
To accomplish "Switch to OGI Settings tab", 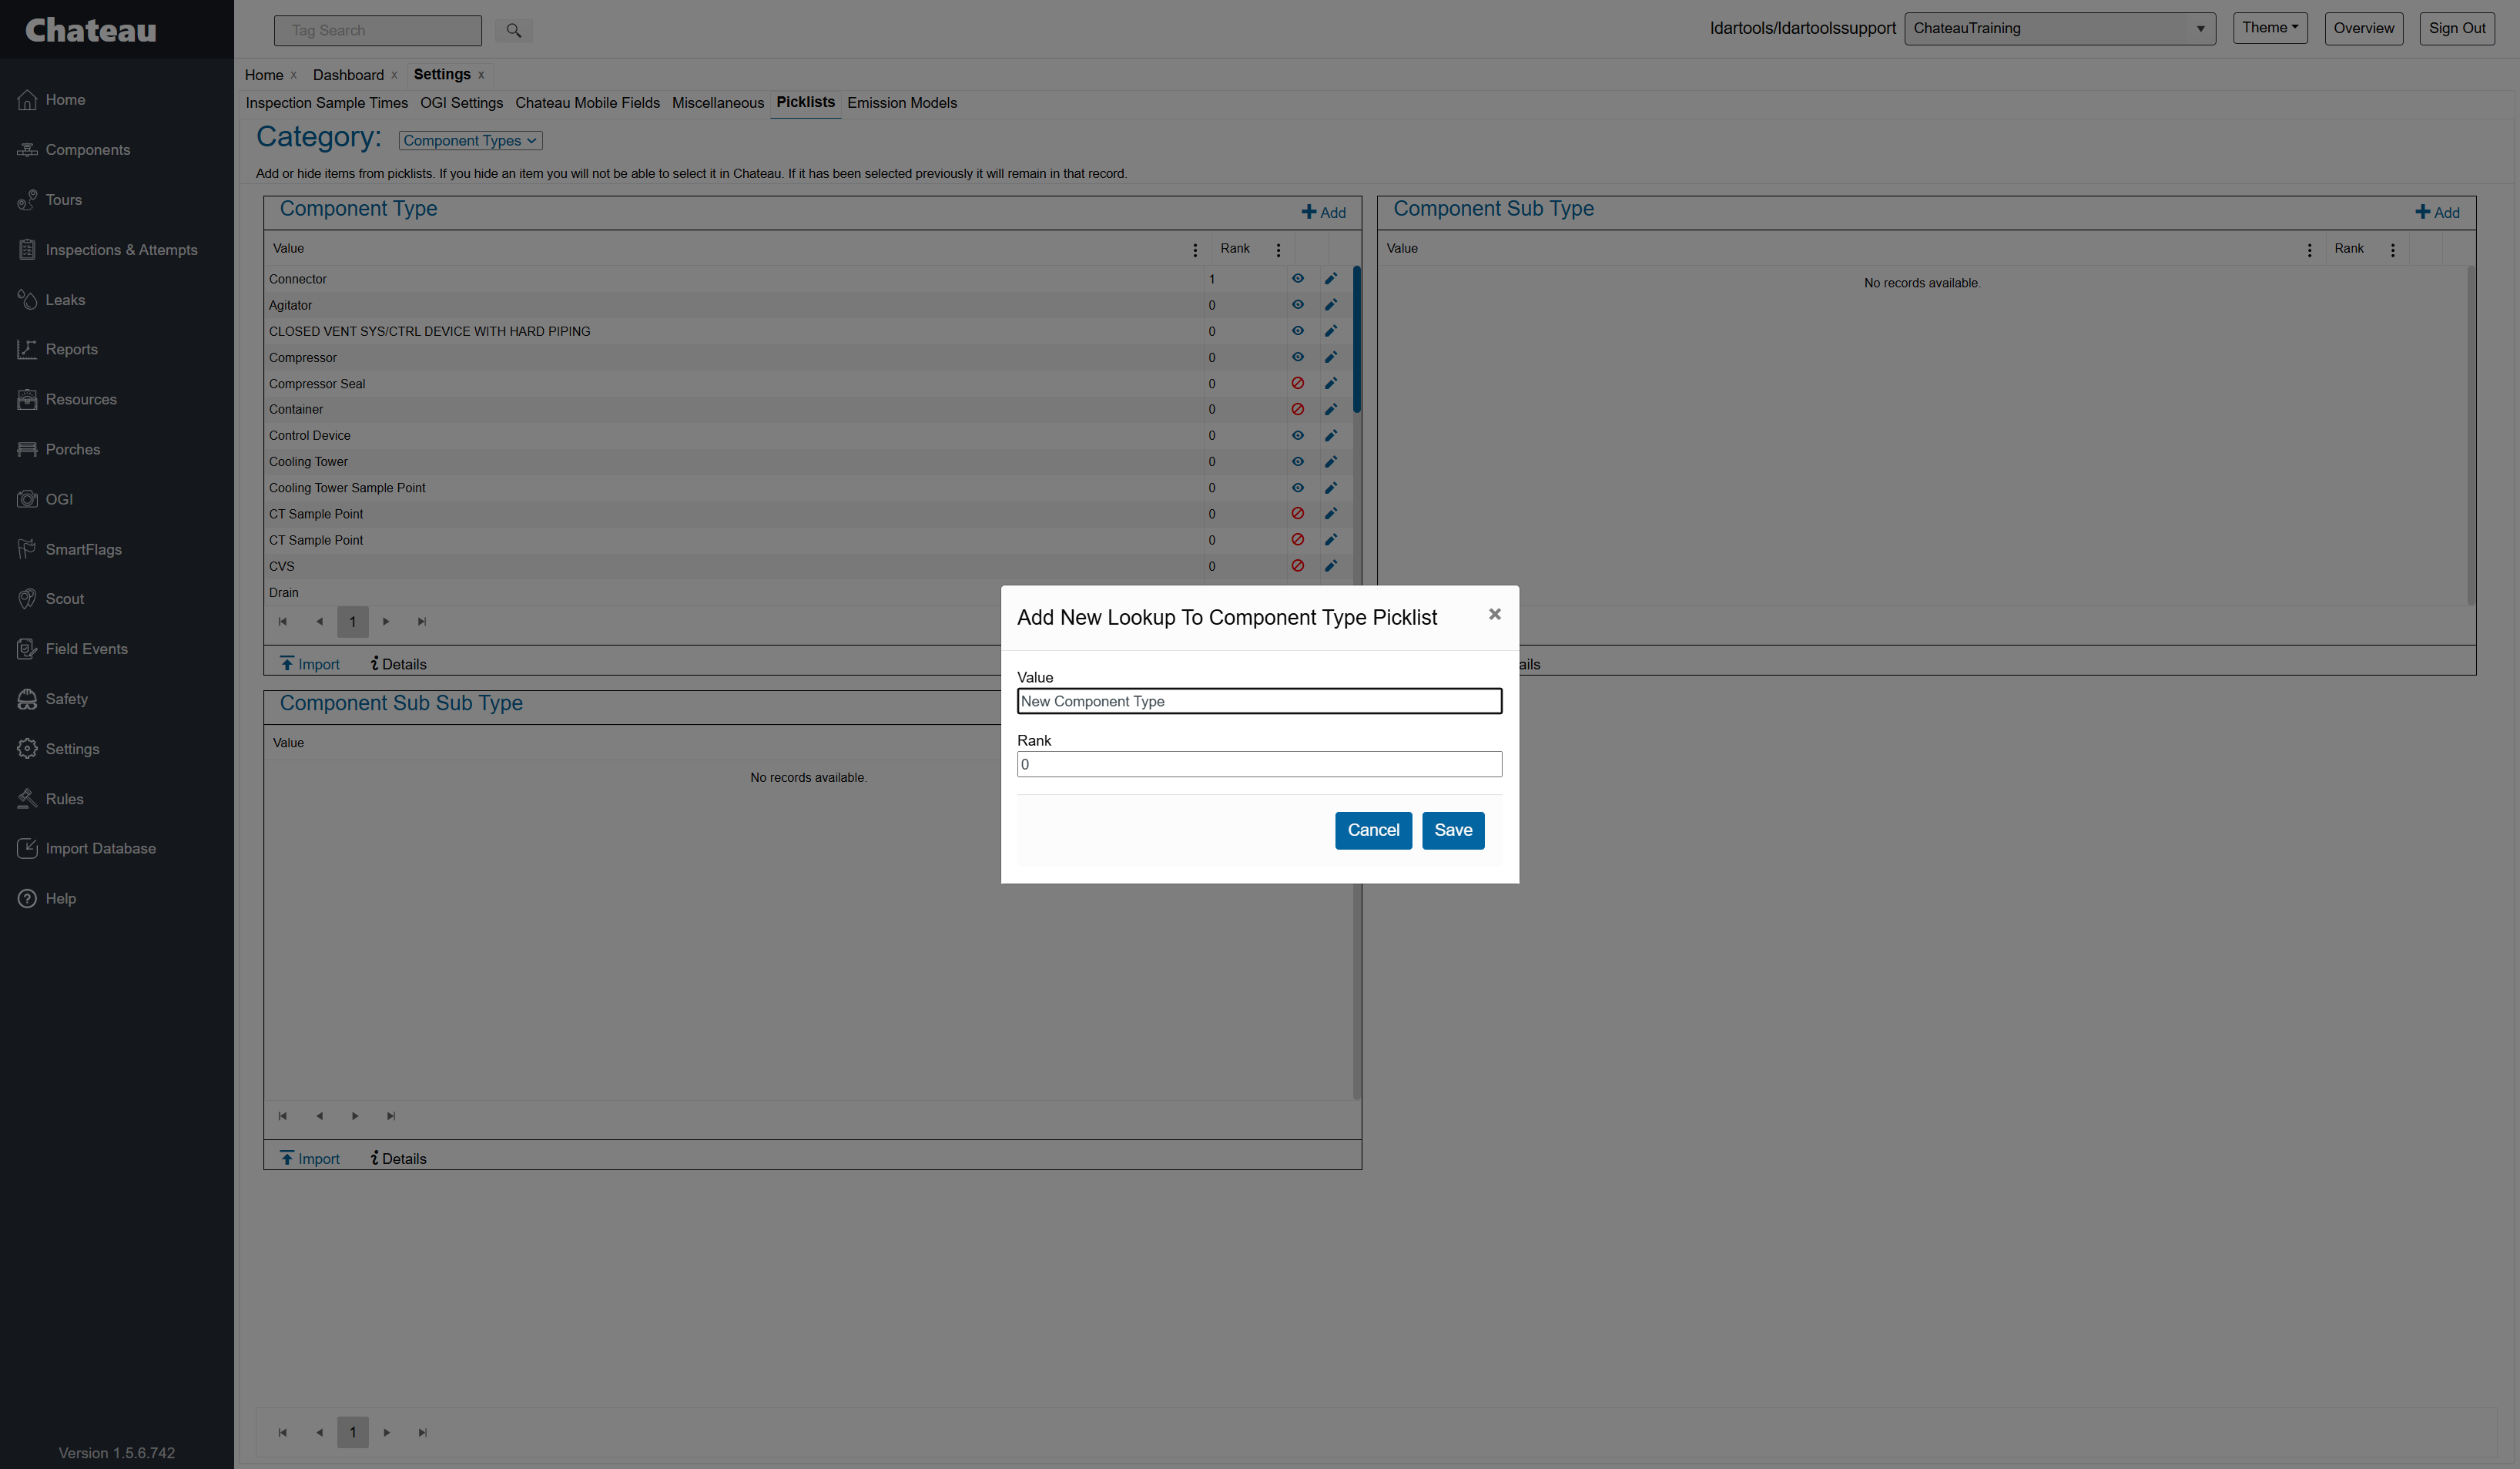I will click(x=461, y=103).
